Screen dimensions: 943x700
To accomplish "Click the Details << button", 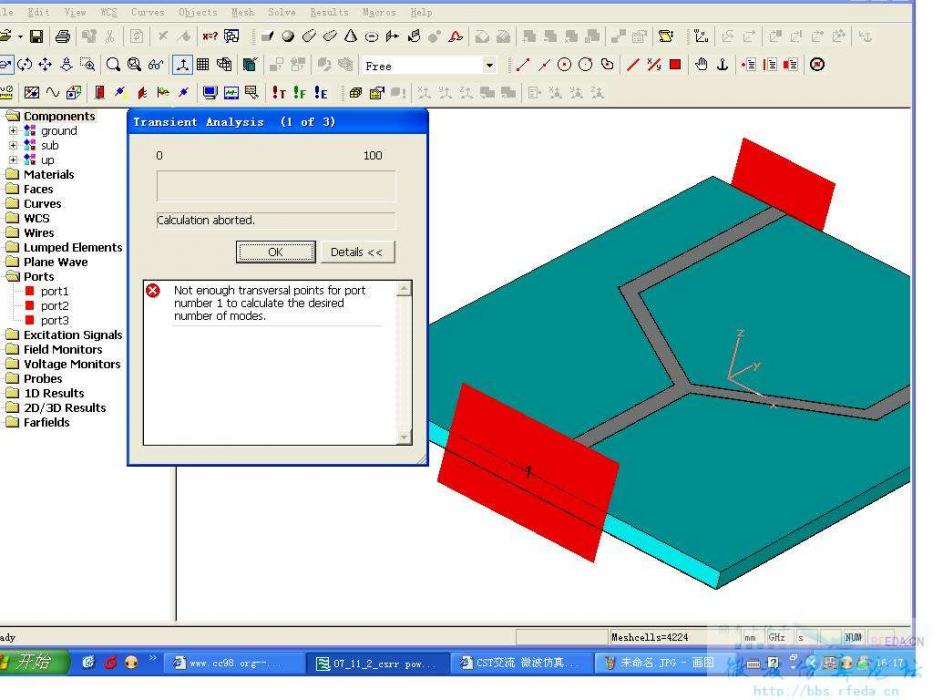I will coord(357,252).
